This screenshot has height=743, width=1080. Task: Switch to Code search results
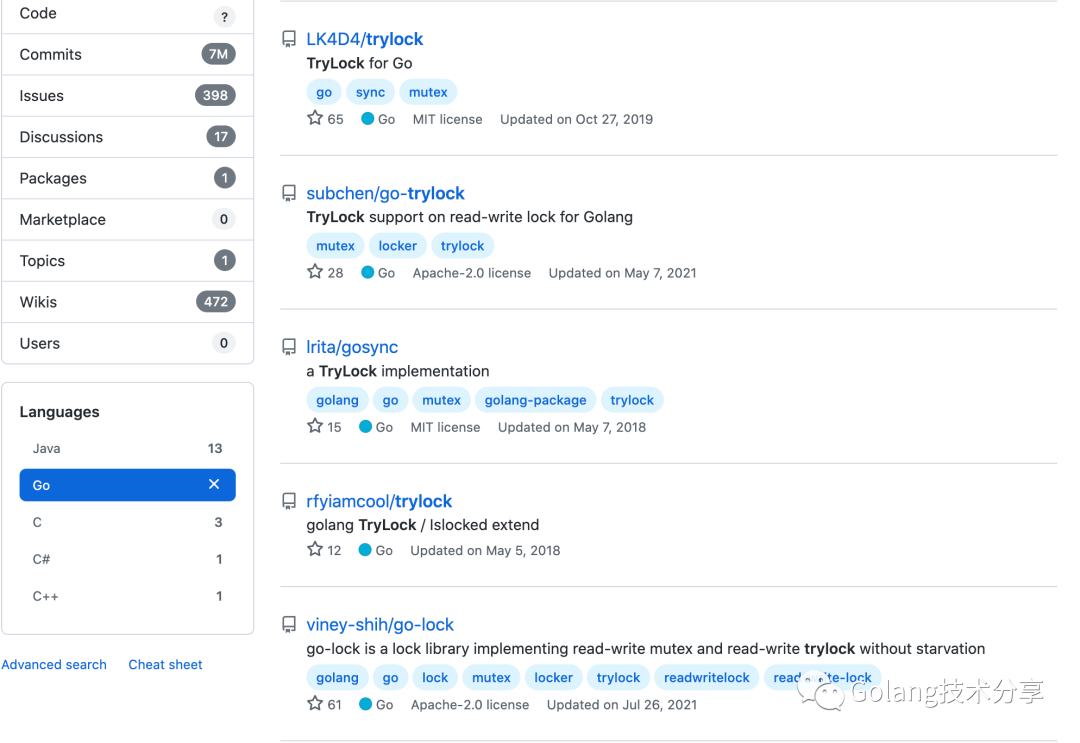pyautogui.click(x=127, y=15)
